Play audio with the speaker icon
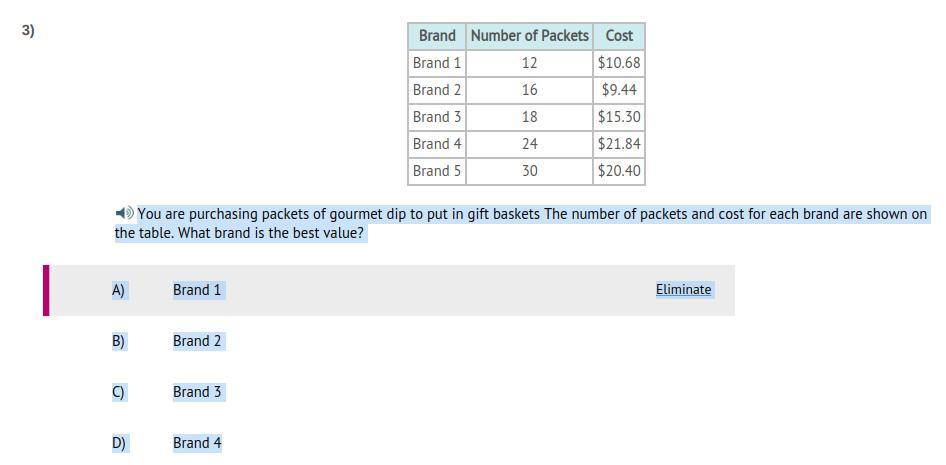The width and height of the screenshot is (946, 465). (124, 213)
